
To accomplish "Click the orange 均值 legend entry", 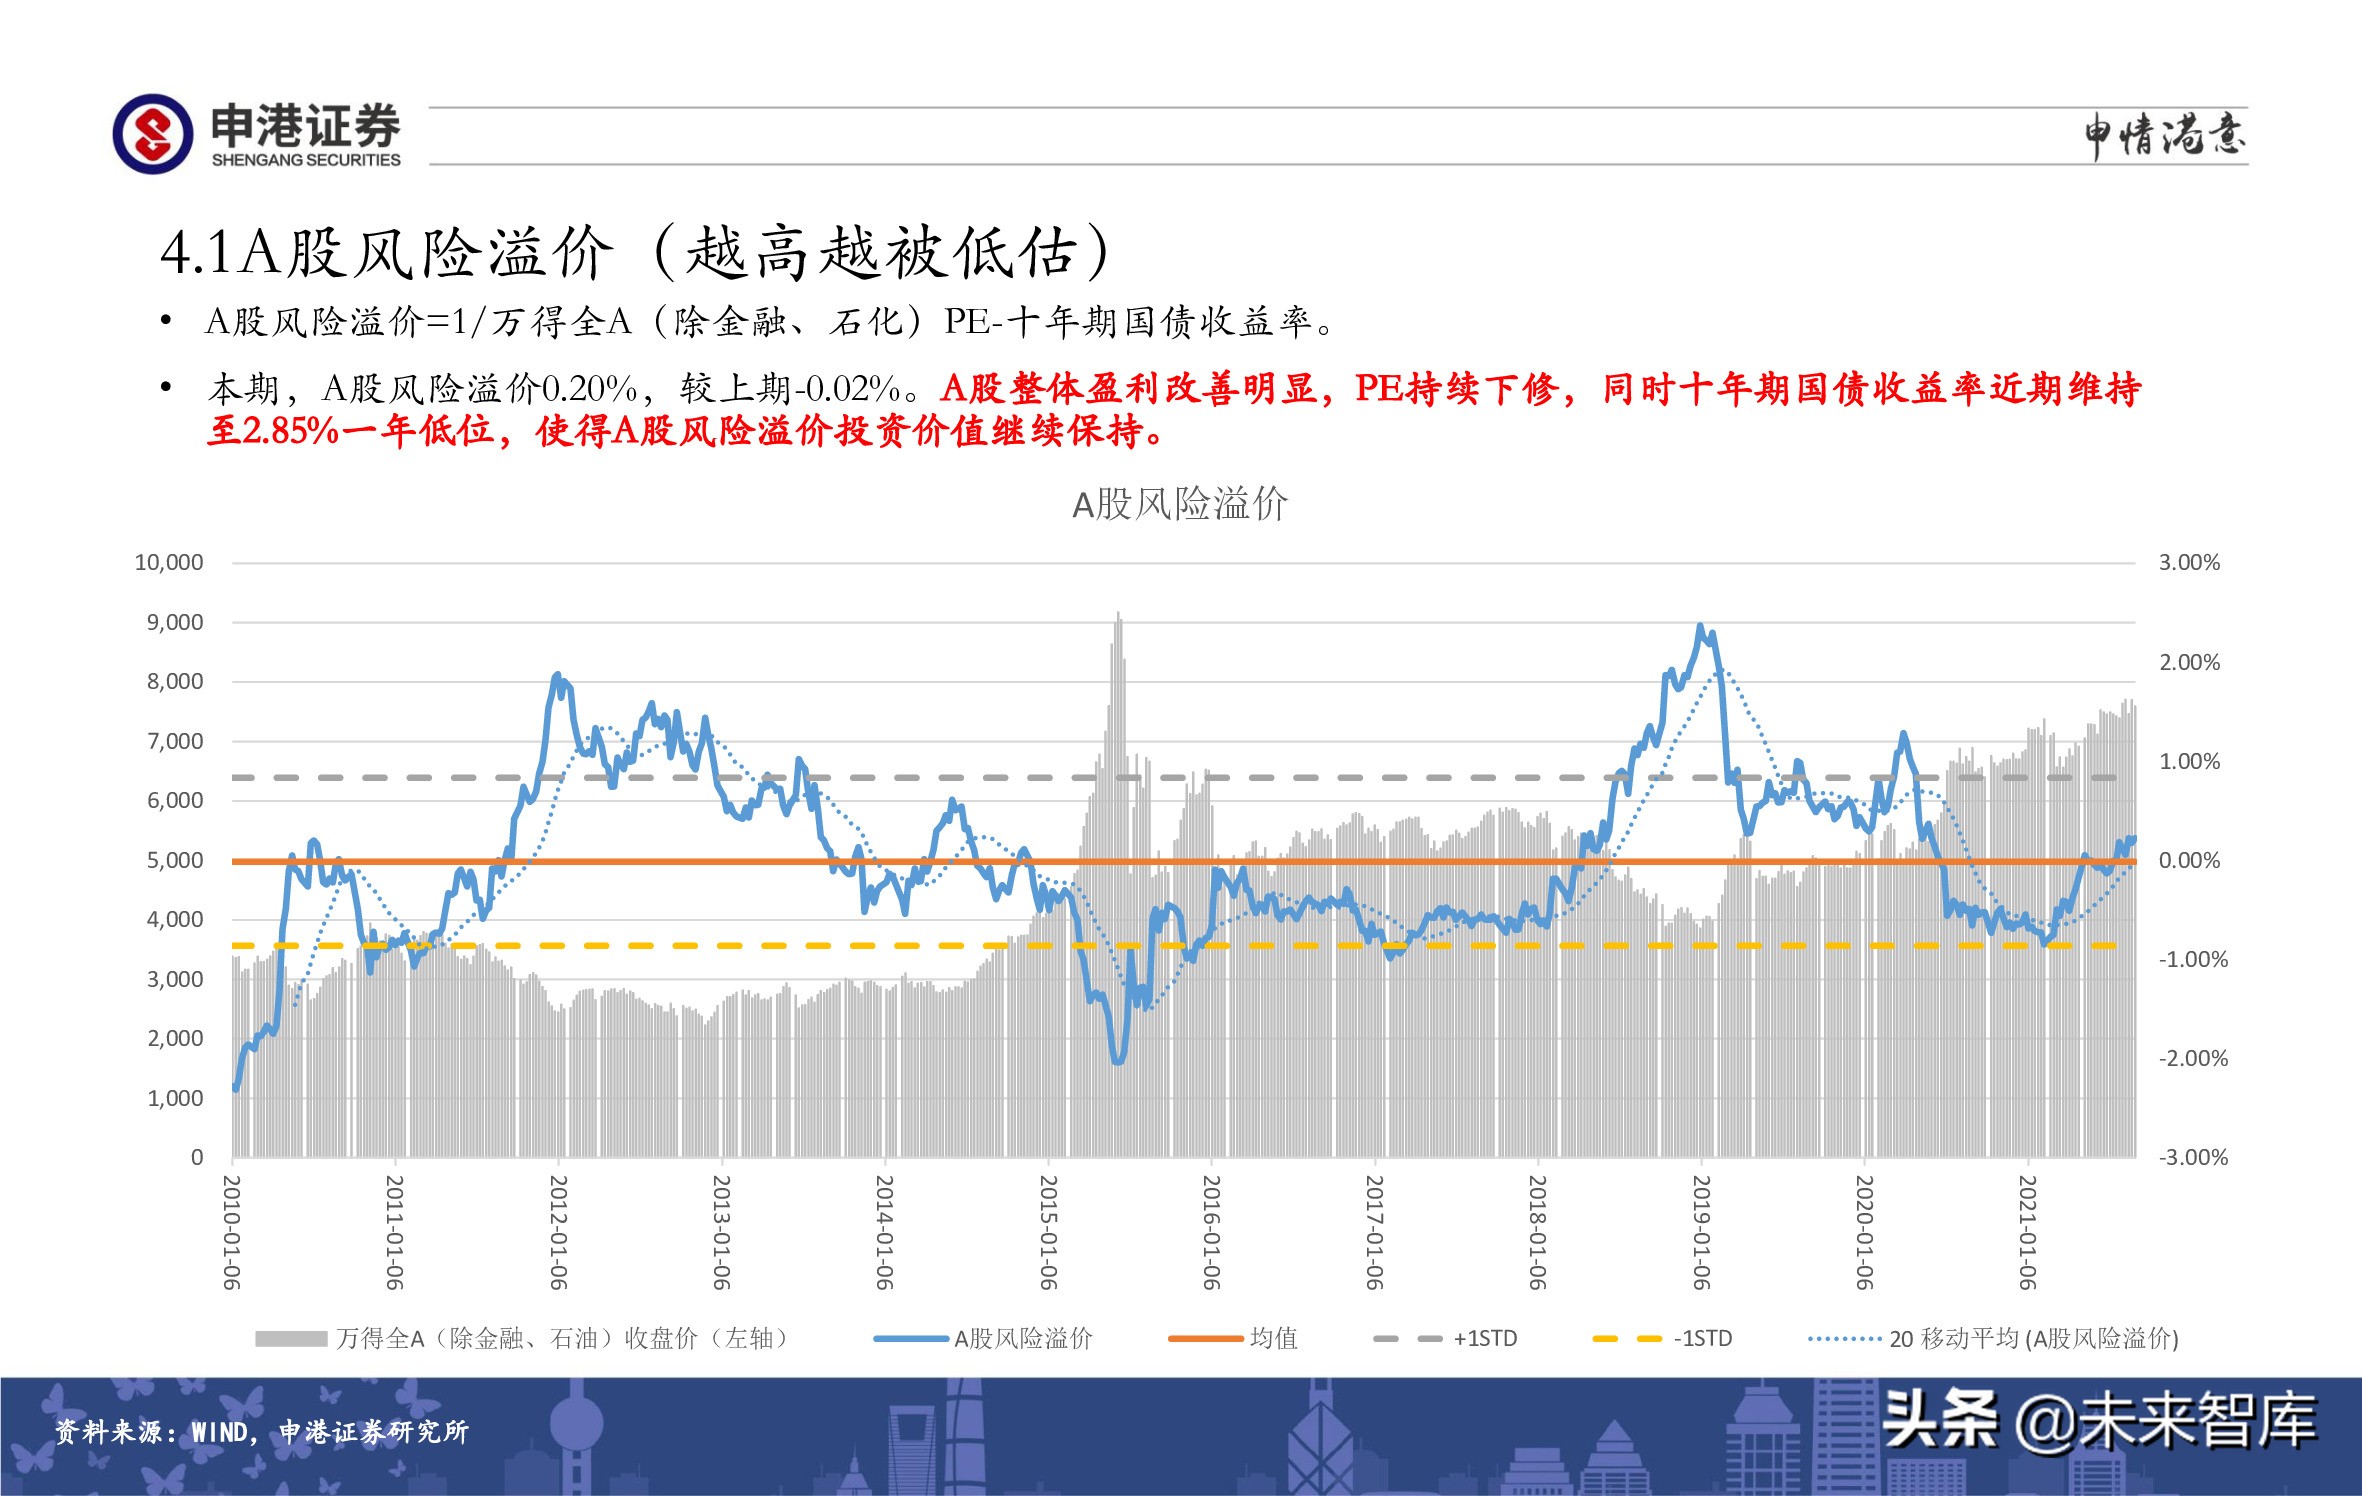I will point(1233,1338).
